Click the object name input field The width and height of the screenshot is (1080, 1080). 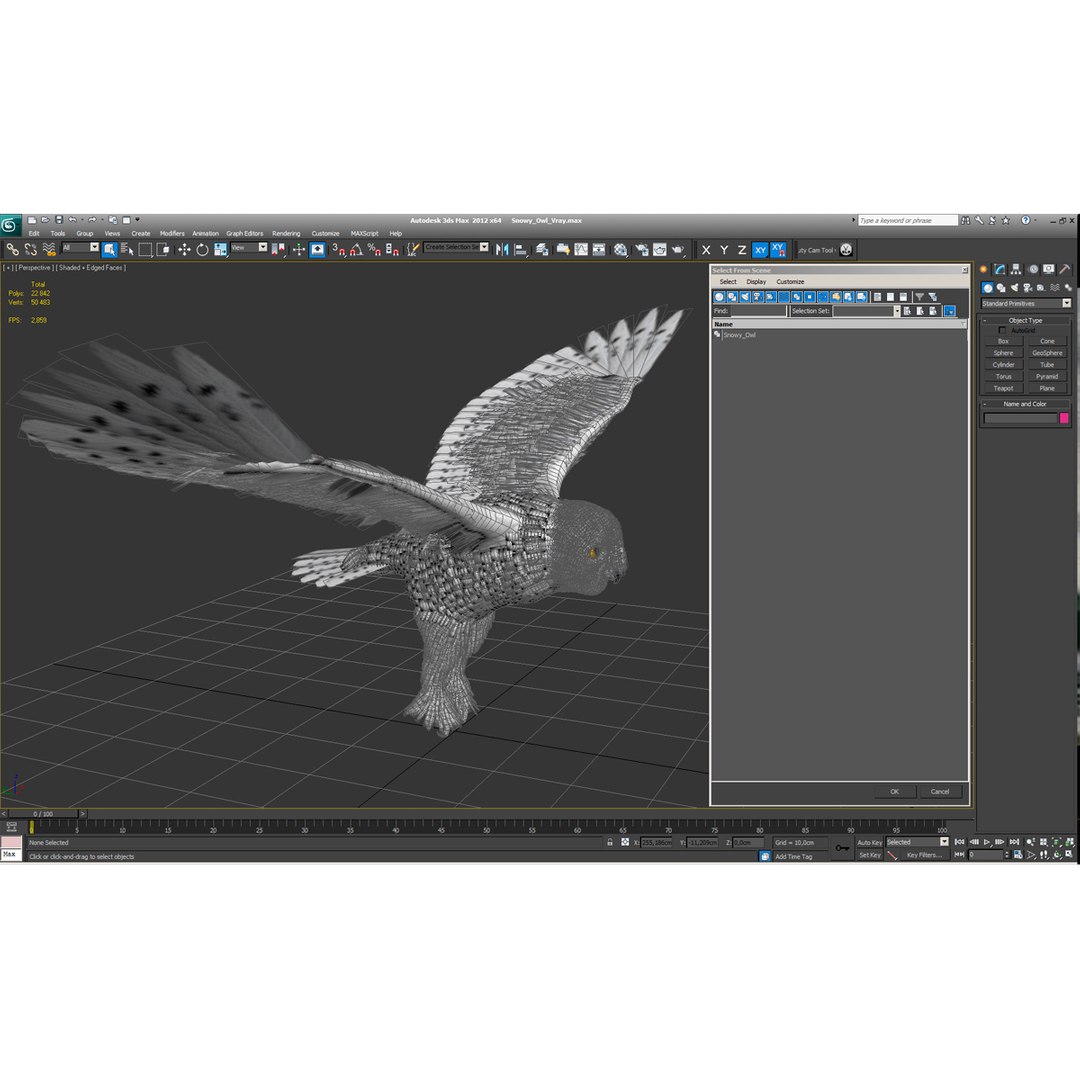click(x=1020, y=418)
